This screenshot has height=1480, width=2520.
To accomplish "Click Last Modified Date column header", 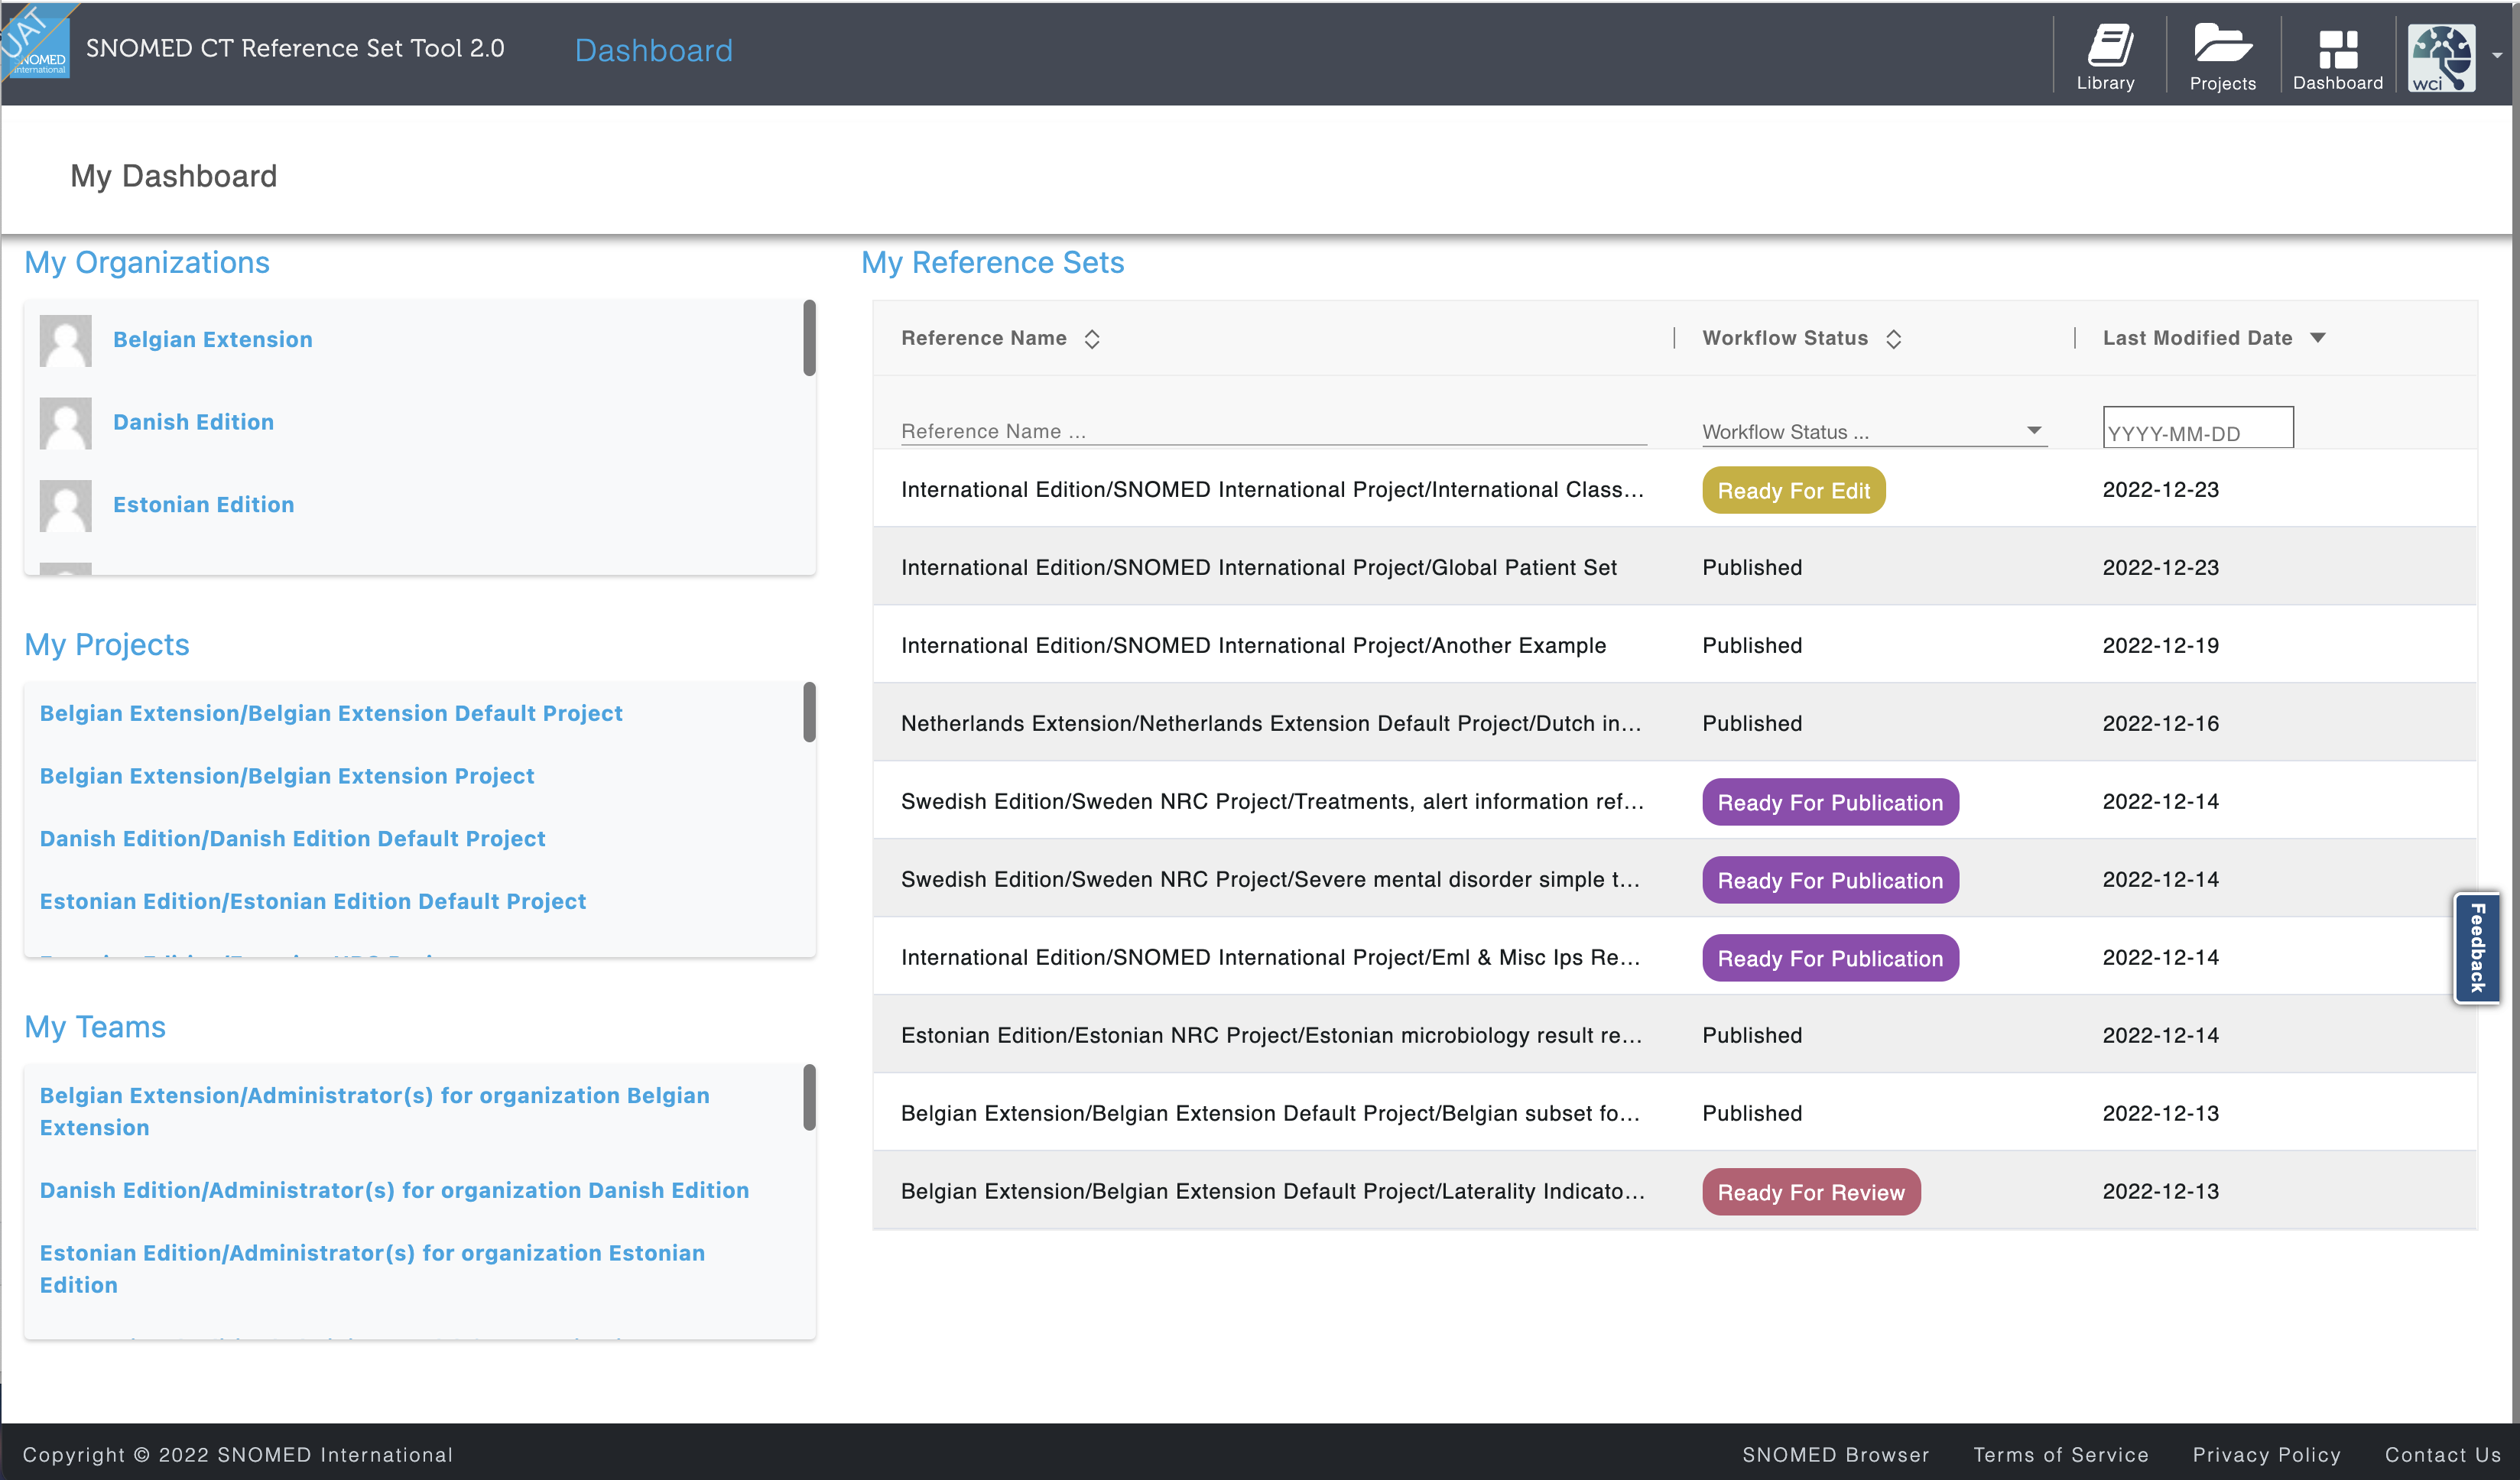I will pyautogui.click(x=2197, y=339).
